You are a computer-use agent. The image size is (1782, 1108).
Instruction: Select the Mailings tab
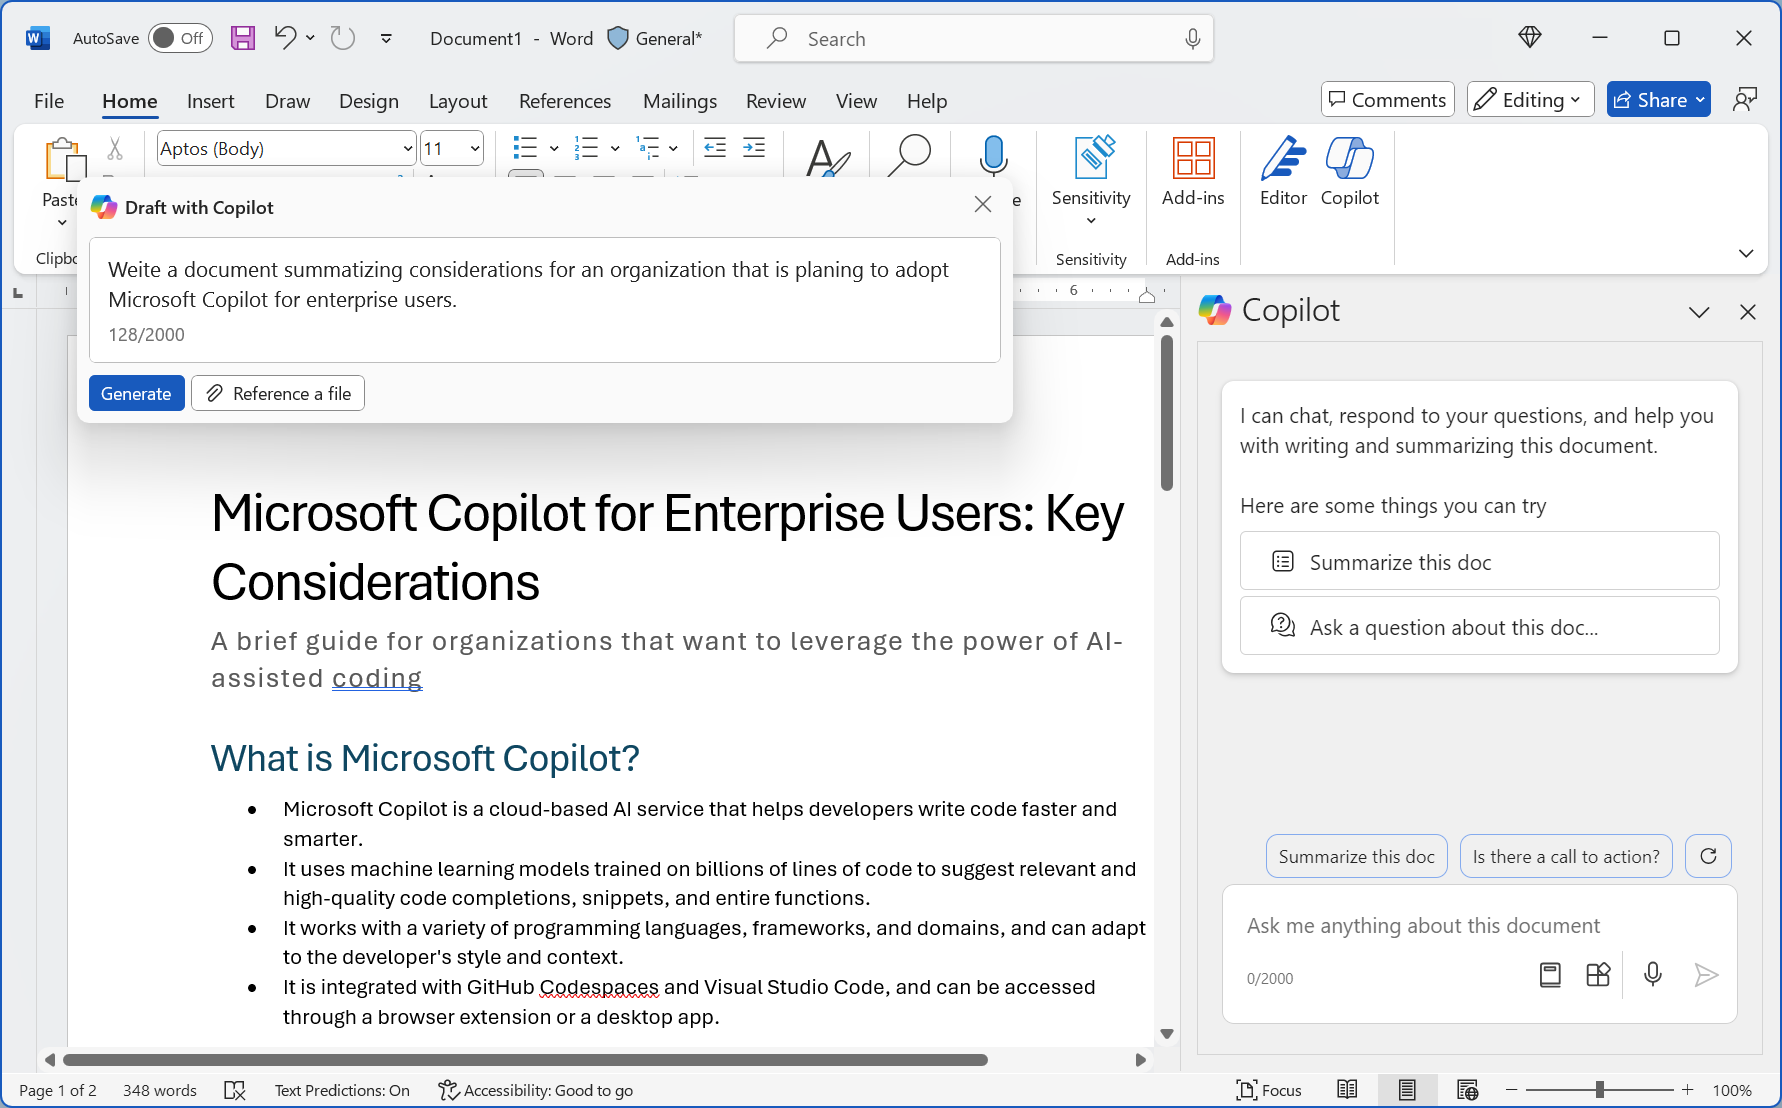[x=679, y=101]
